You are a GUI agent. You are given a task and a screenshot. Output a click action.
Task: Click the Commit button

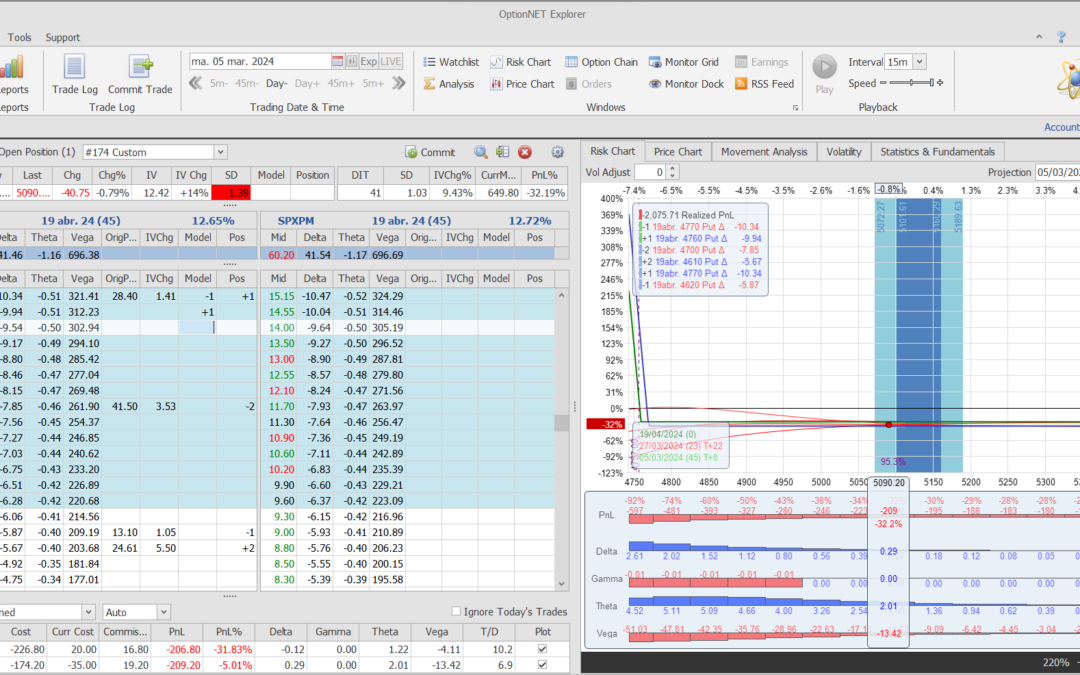(431, 152)
